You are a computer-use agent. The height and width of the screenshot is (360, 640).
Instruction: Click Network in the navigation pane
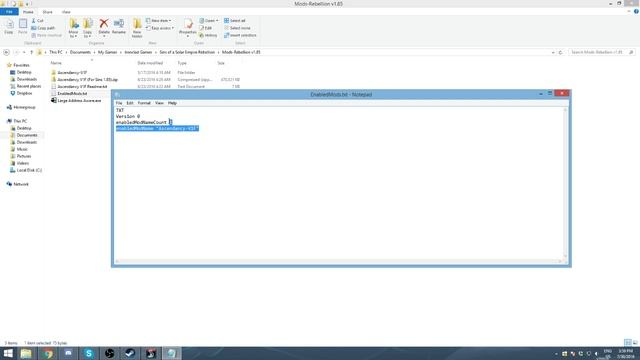[20, 184]
